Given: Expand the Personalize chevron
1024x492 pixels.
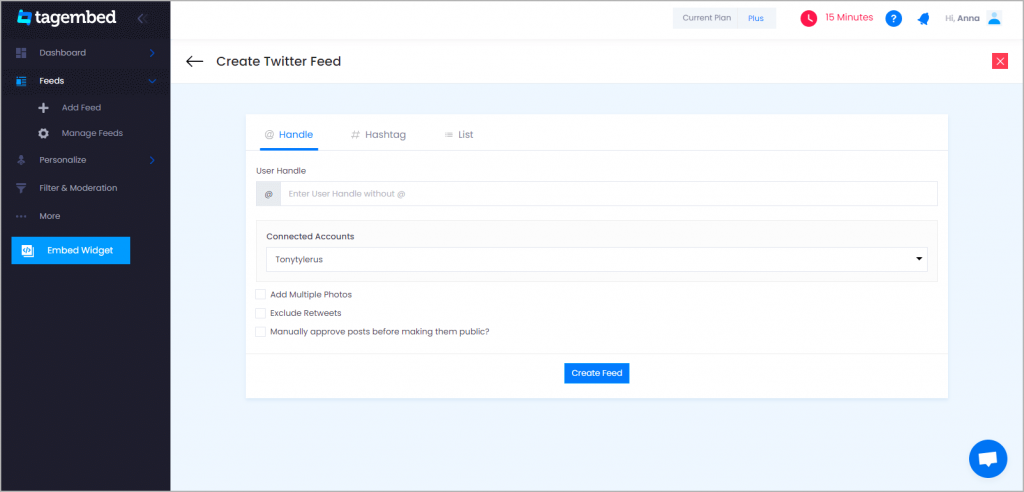Looking at the screenshot, I should [x=152, y=160].
